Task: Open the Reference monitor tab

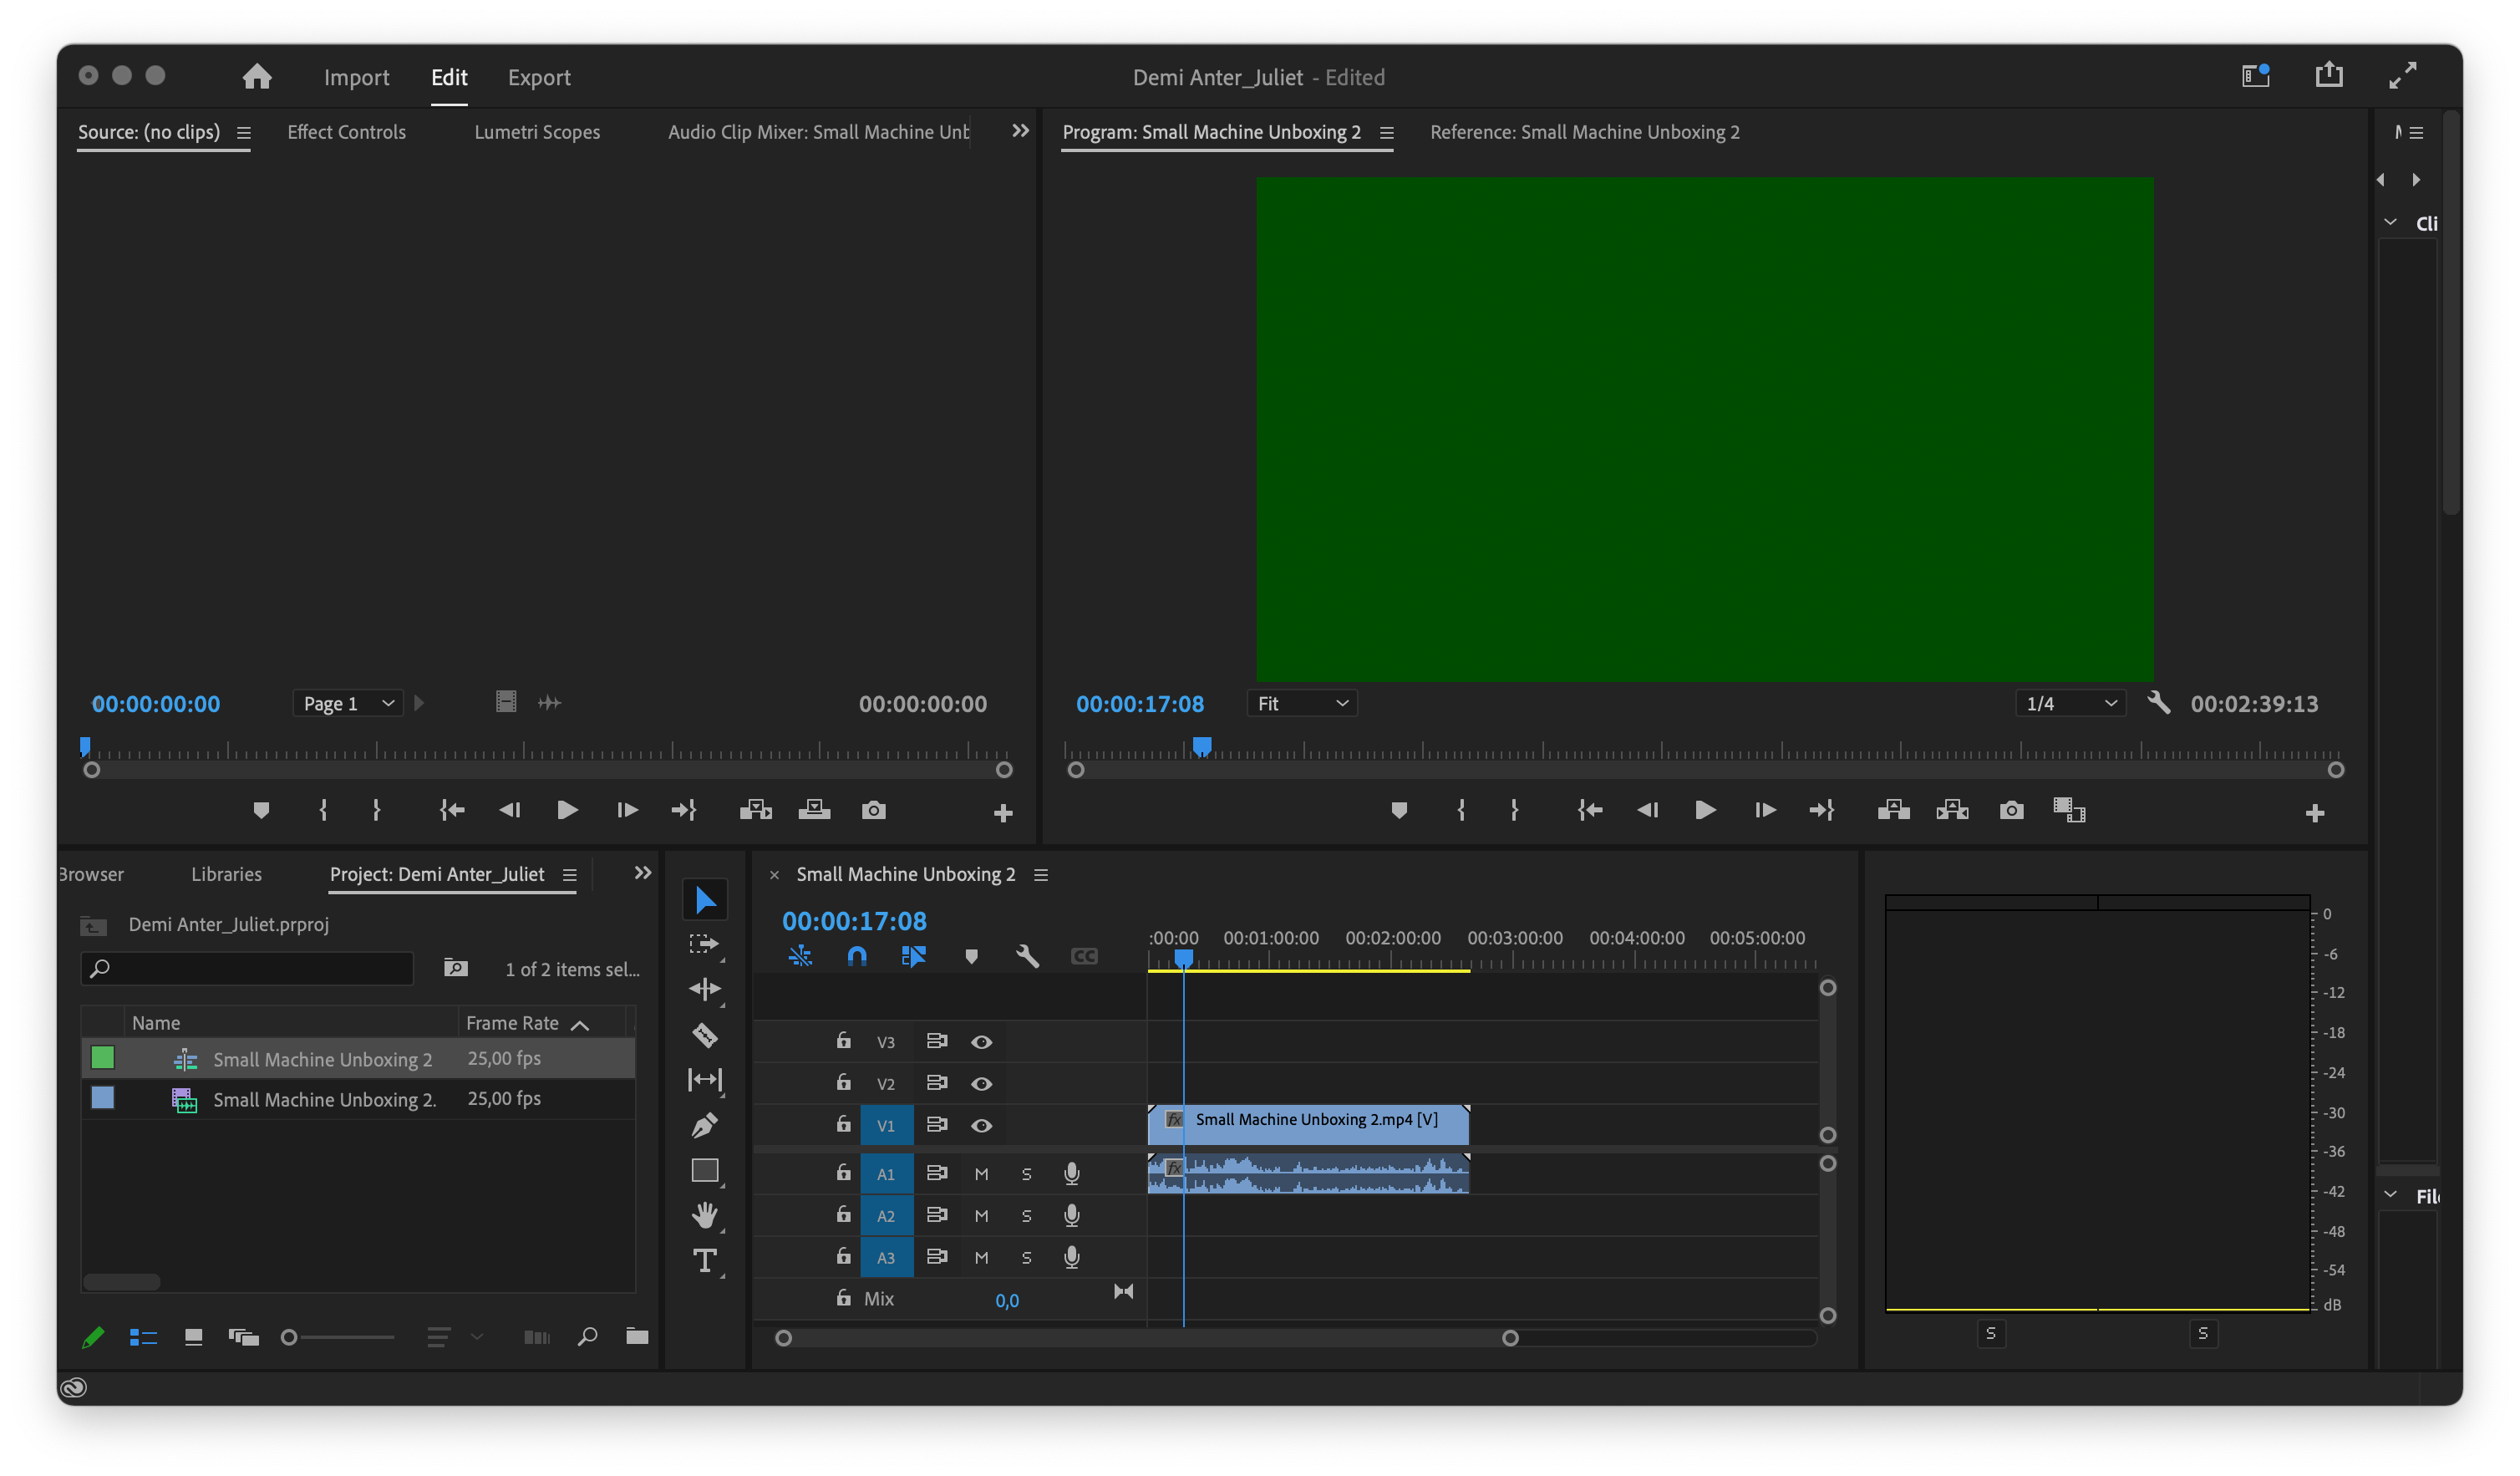Action: pyautogui.click(x=1584, y=132)
